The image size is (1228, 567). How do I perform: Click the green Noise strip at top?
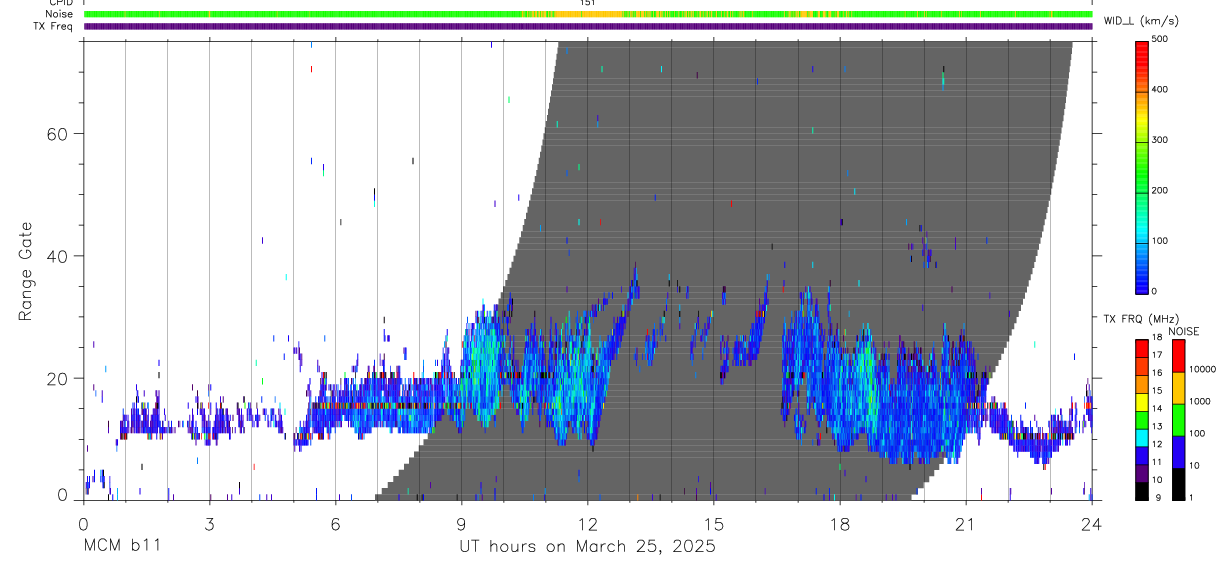click(588, 14)
